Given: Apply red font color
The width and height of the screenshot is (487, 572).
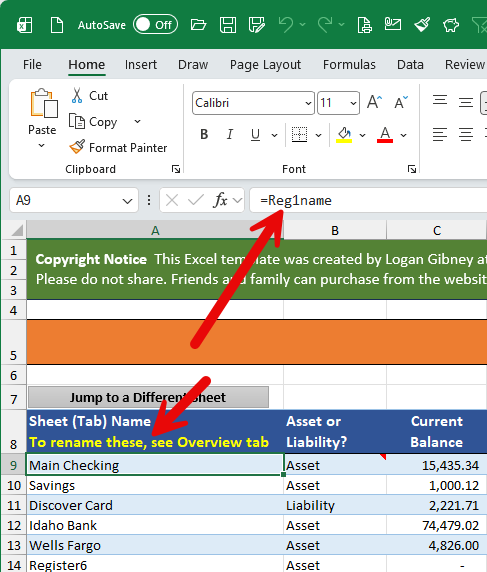Looking at the screenshot, I should (385, 135).
